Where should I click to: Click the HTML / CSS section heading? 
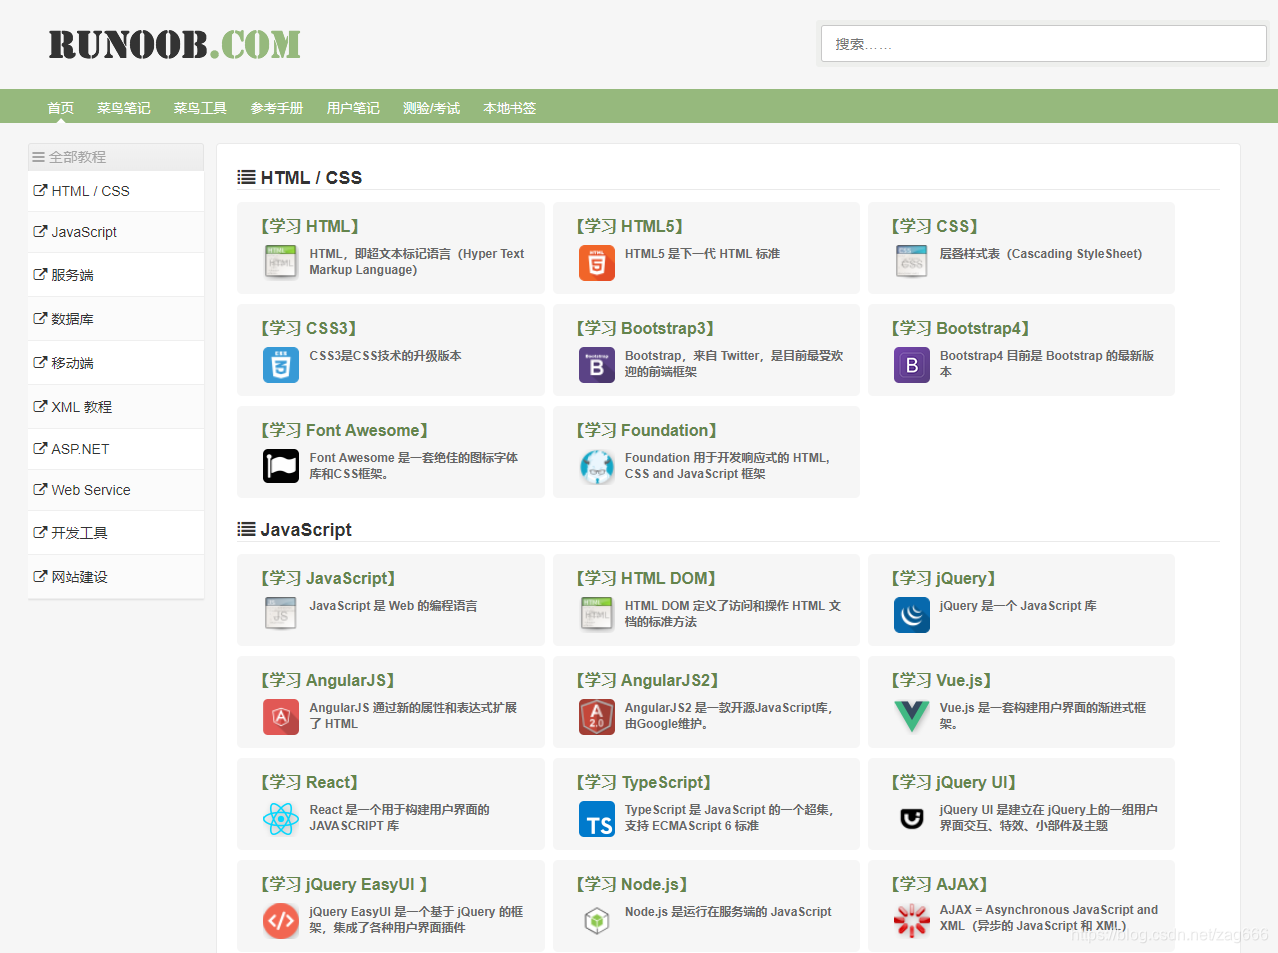(300, 177)
